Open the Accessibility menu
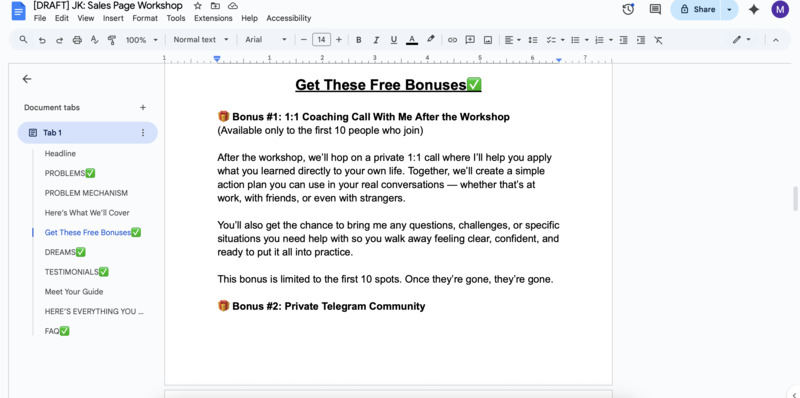800x398 pixels. pos(289,18)
